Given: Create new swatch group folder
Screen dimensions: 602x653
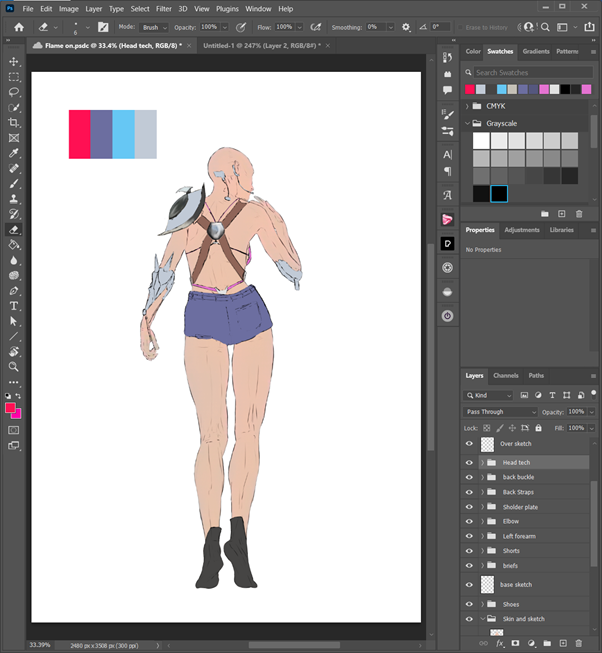Looking at the screenshot, I should pos(545,214).
